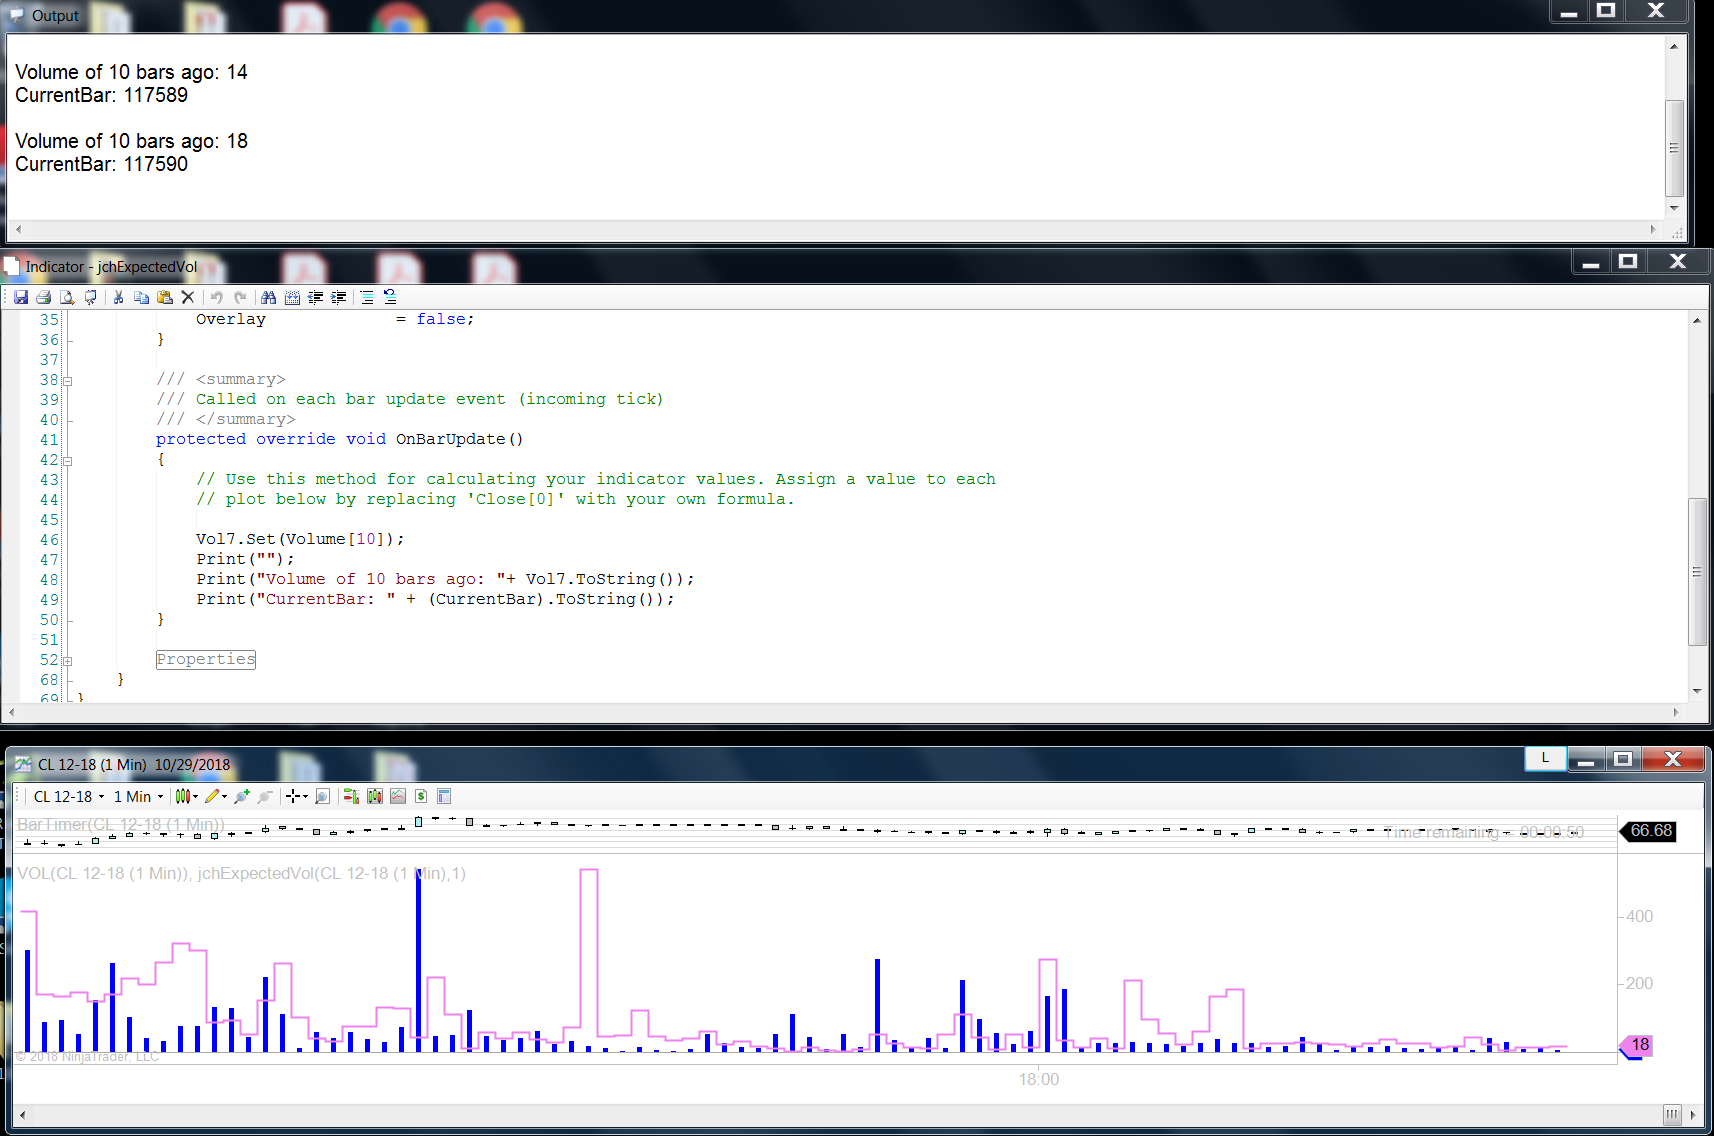Comment out the selected lines
This screenshot has height=1136, width=1714.
(367, 297)
